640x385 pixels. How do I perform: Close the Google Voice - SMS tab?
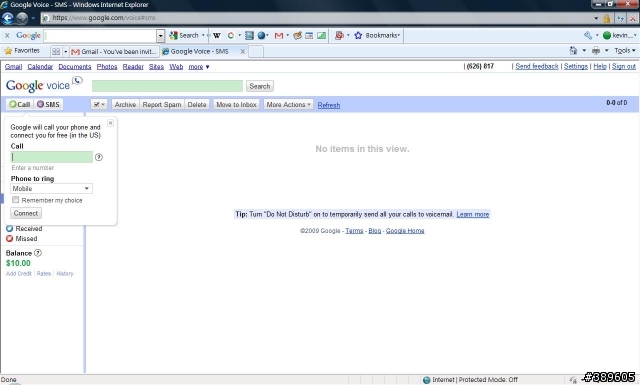242,51
